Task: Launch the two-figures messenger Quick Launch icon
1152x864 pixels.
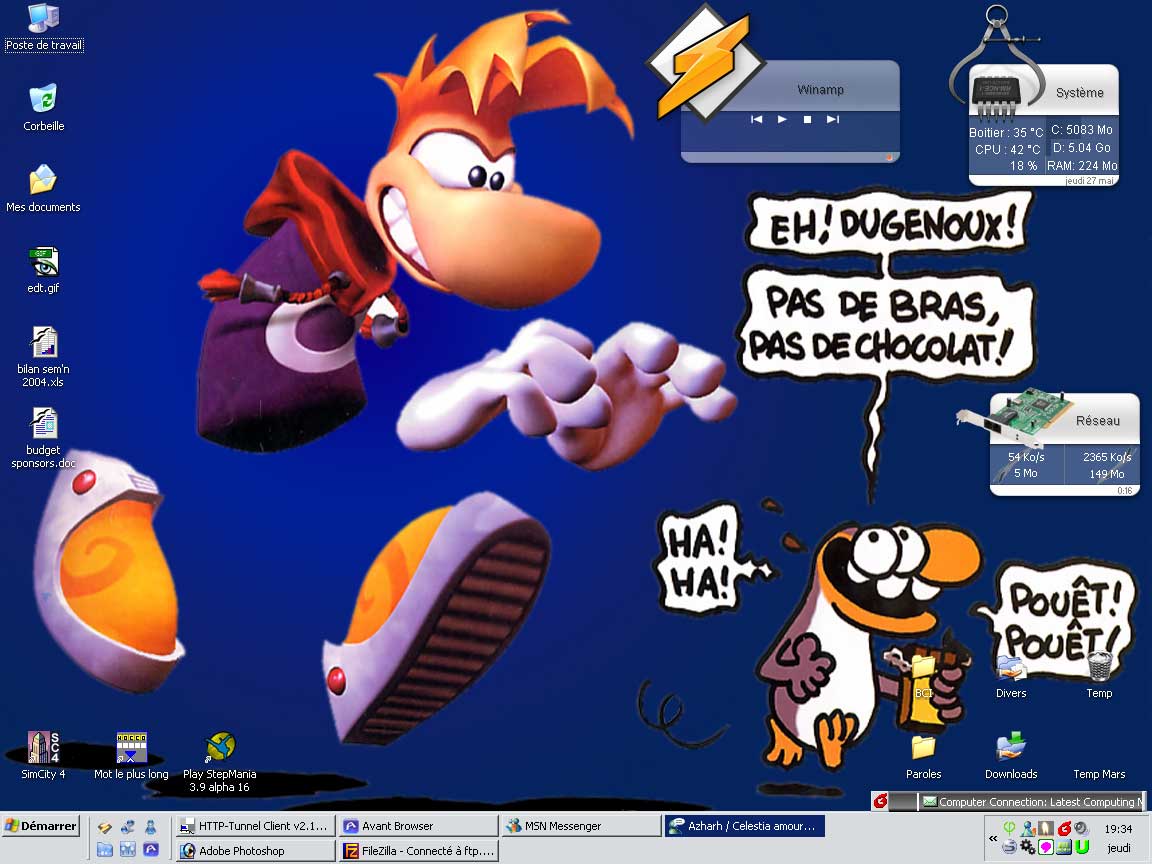Action: pyautogui.click(x=128, y=827)
